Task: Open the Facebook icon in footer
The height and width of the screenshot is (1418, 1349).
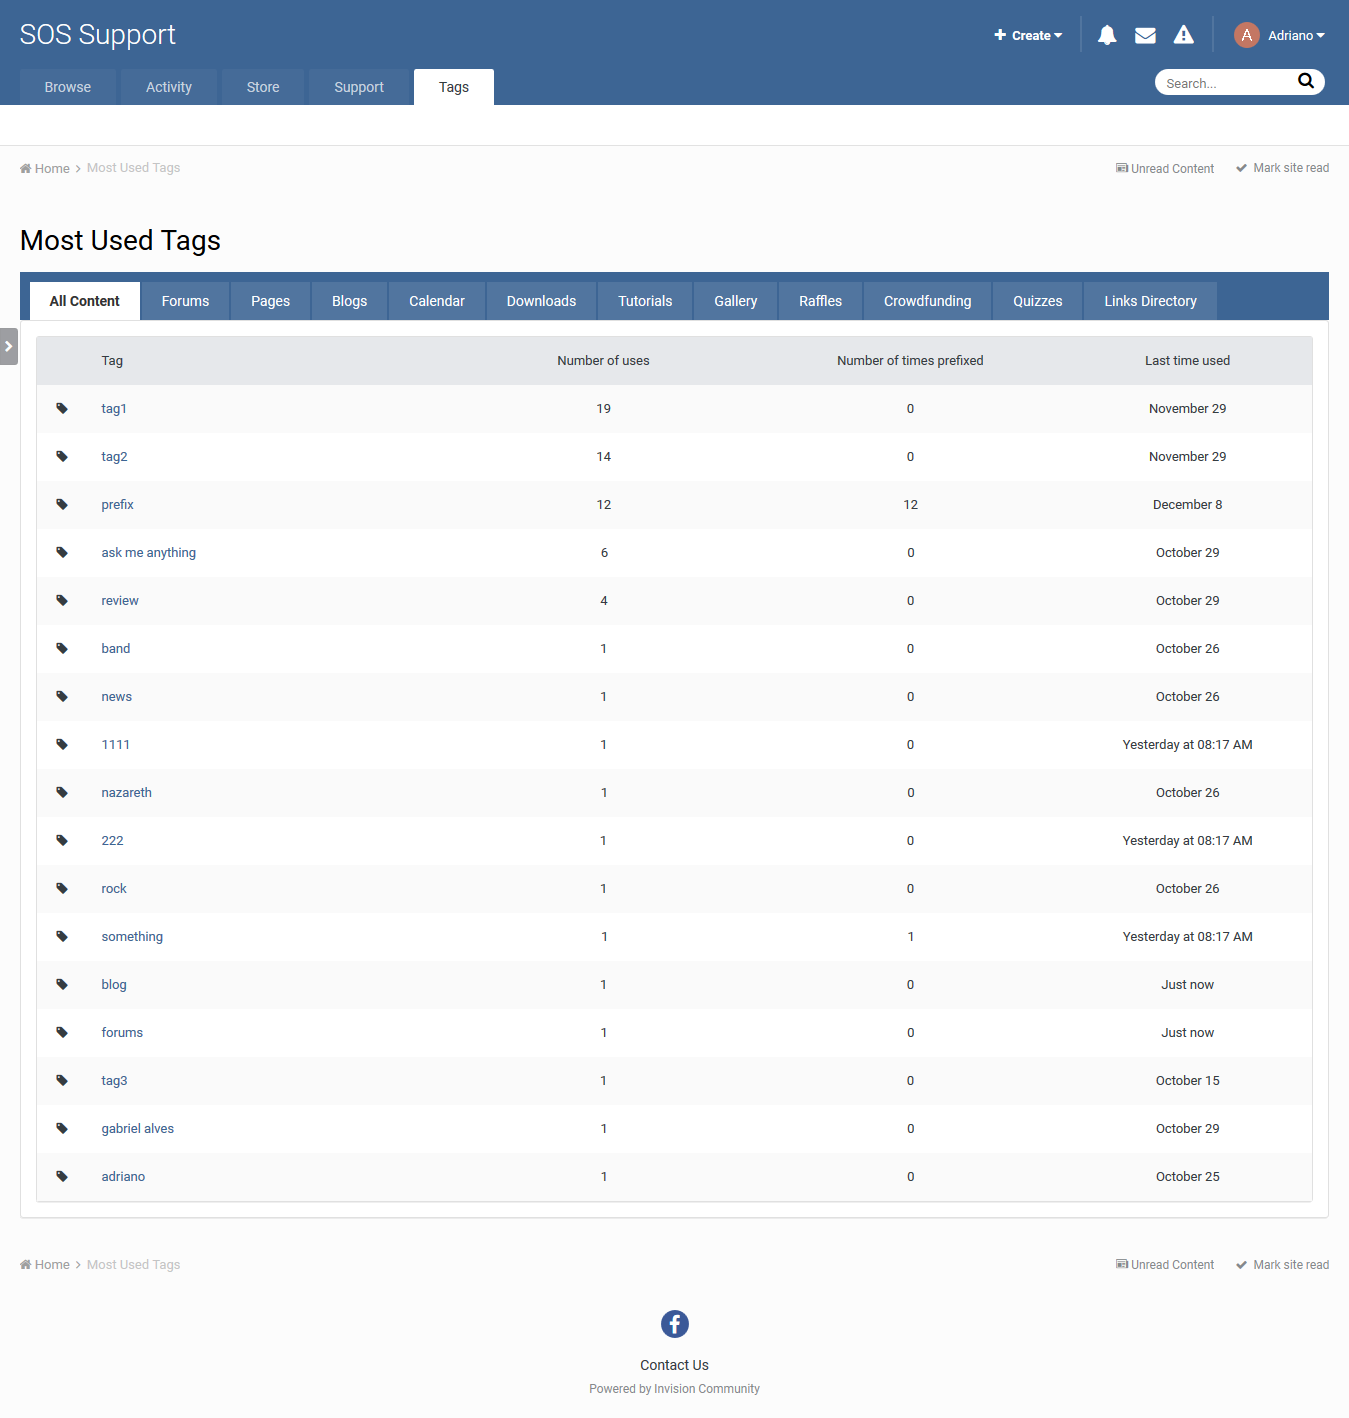Action: pyautogui.click(x=674, y=1324)
